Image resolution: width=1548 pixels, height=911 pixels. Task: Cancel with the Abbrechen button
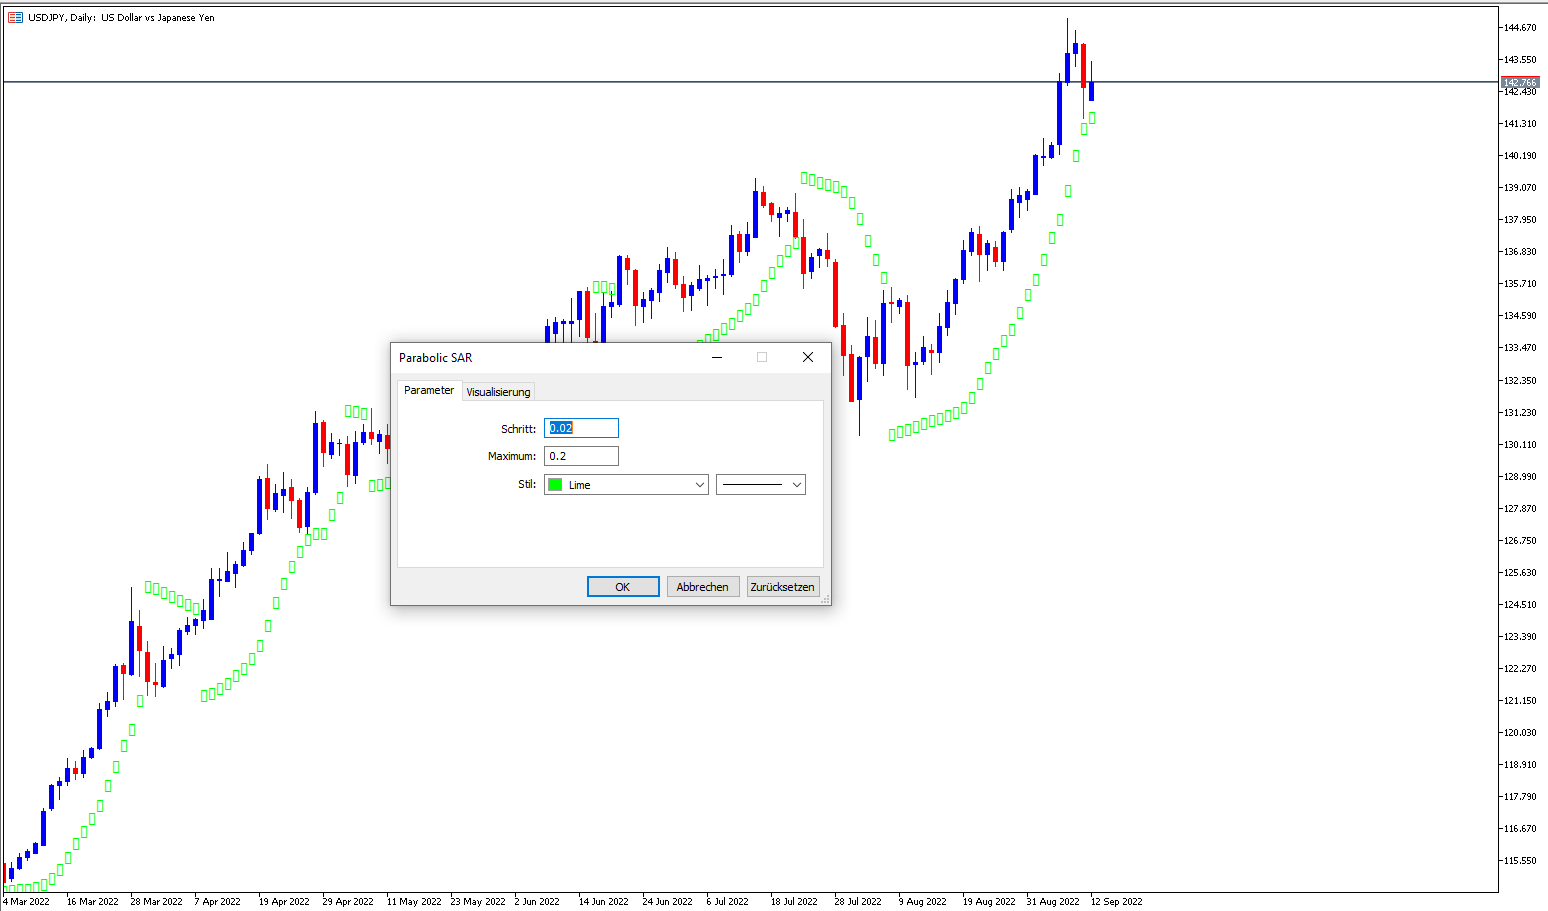[702, 587]
